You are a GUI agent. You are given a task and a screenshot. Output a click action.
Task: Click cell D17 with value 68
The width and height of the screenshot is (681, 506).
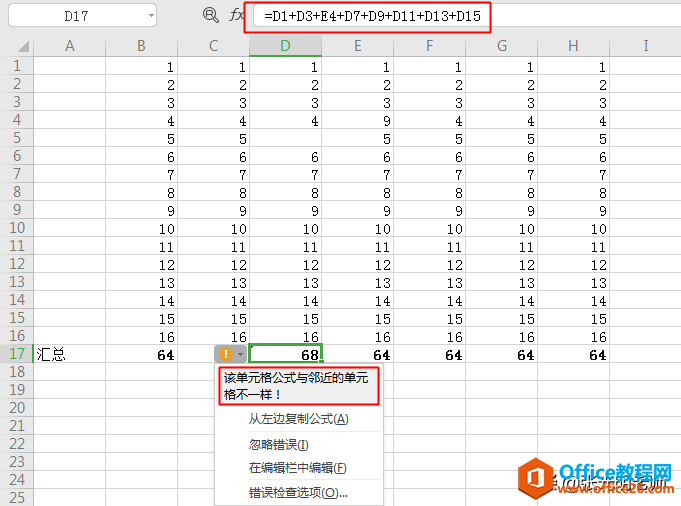pyautogui.click(x=285, y=354)
